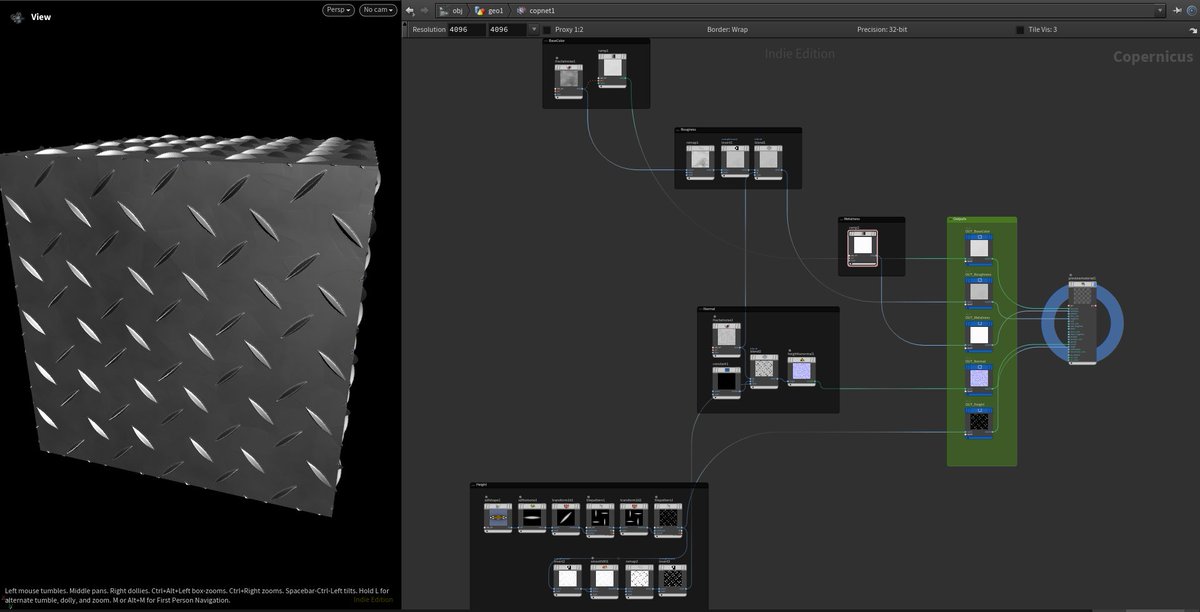
Task: Select the OUT_Roughness node thumbnail
Action: click(x=980, y=290)
